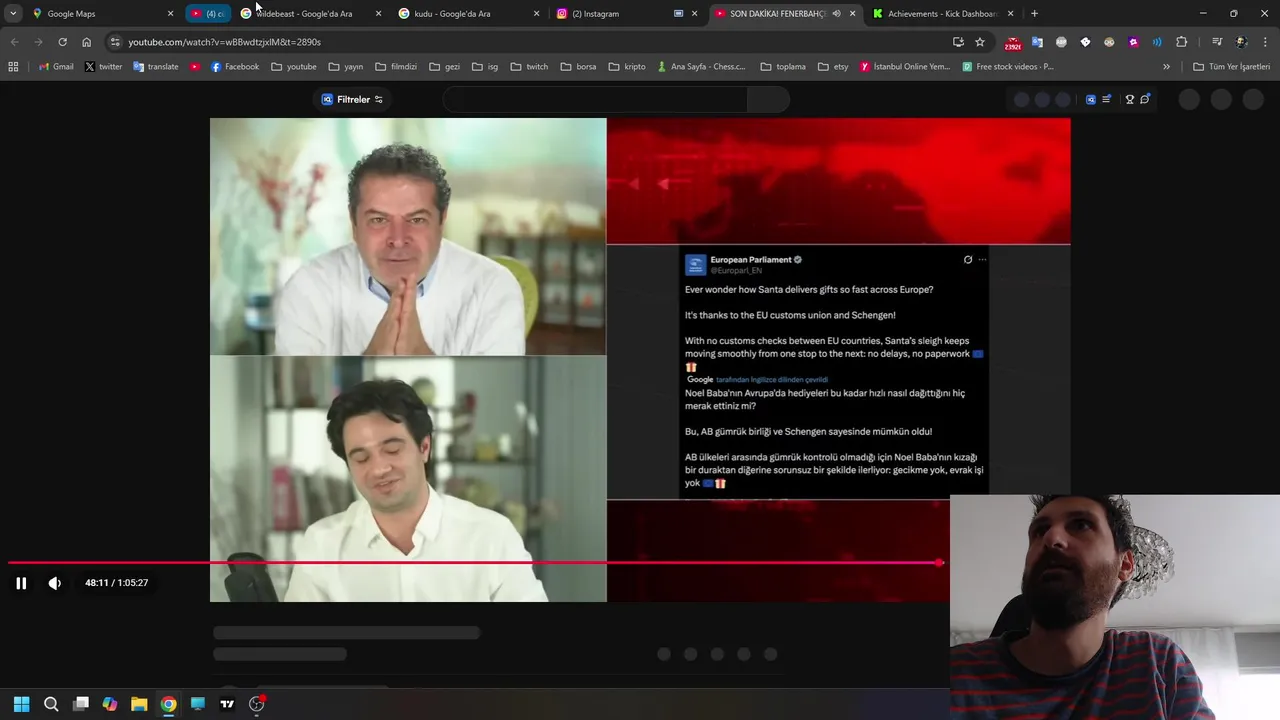Expand the filmdizi bookmark folder
This screenshot has width=1280, height=720.
tap(396, 67)
